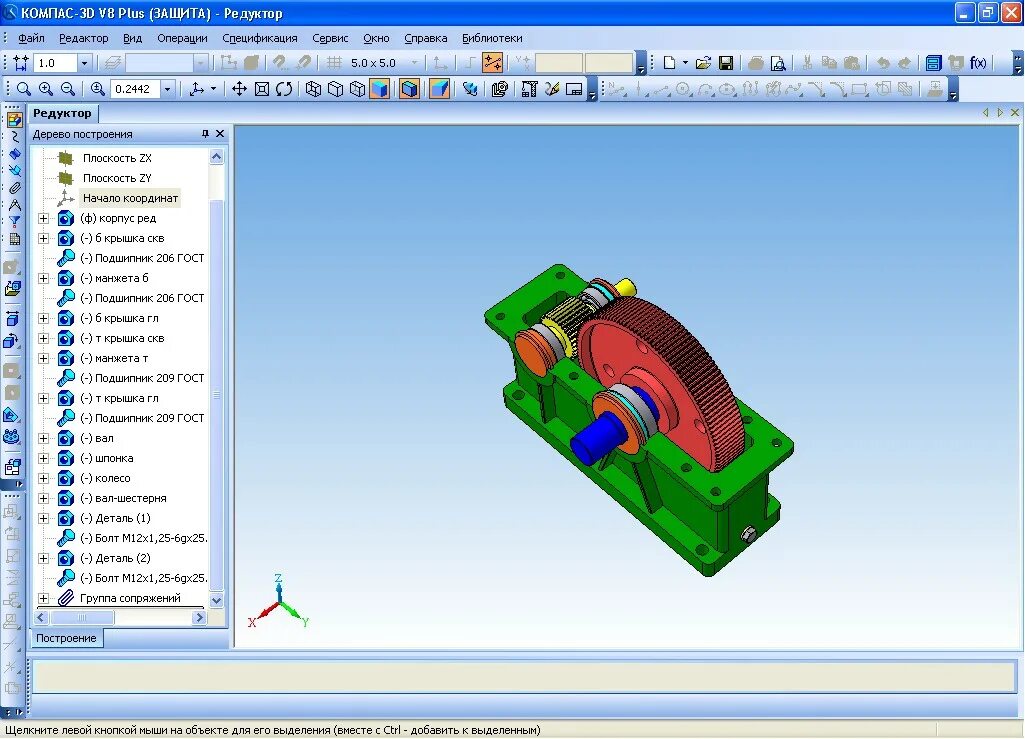Image resolution: width=1025 pixels, height=739 pixels.
Task: Open print preview icon
Action: click(778, 63)
